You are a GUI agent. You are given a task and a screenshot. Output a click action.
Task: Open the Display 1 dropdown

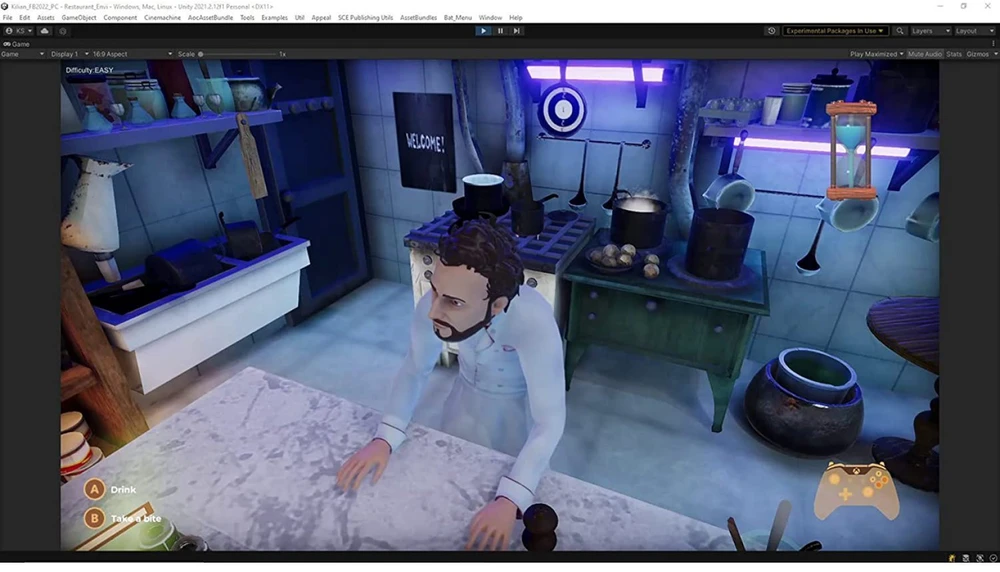coord(70,54)
